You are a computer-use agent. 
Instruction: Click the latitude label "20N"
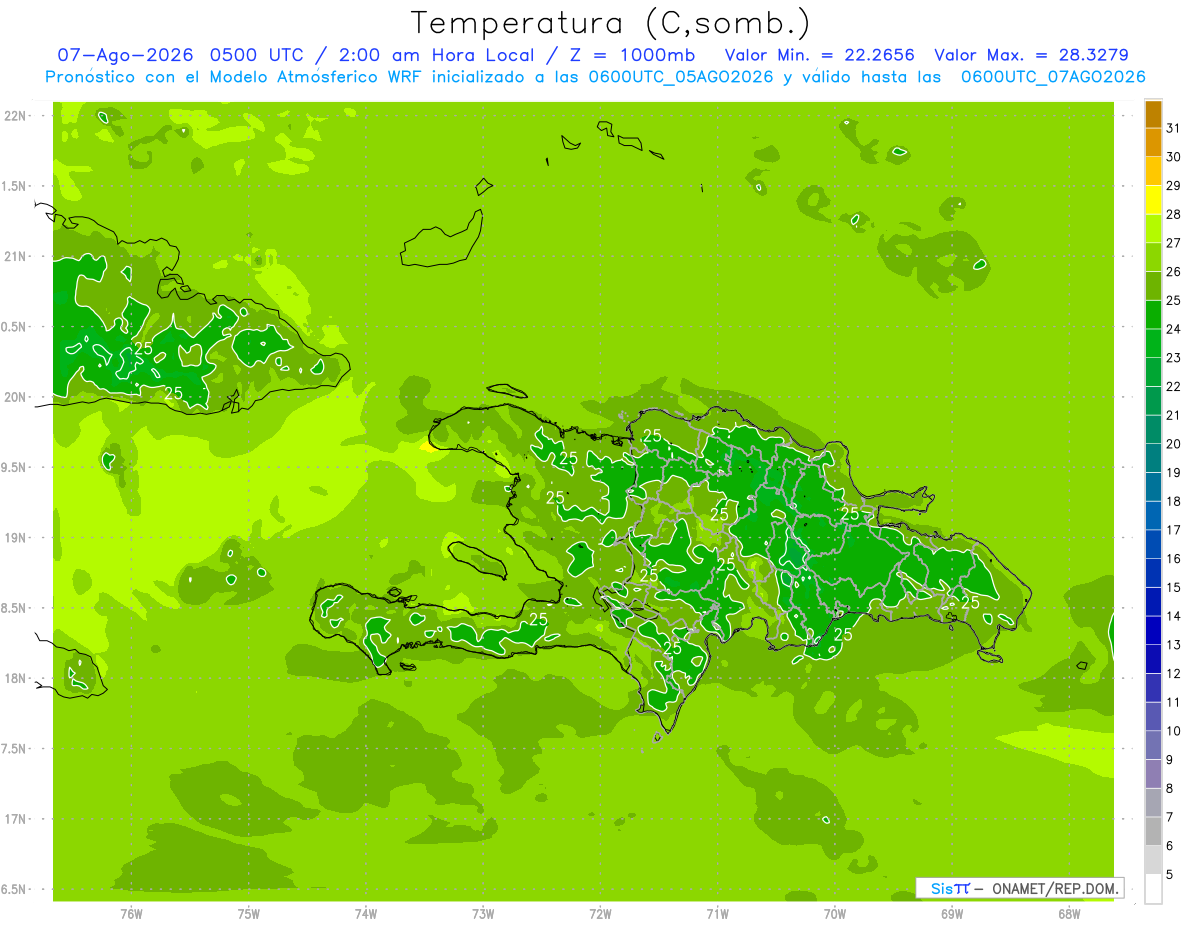point(16,397)
